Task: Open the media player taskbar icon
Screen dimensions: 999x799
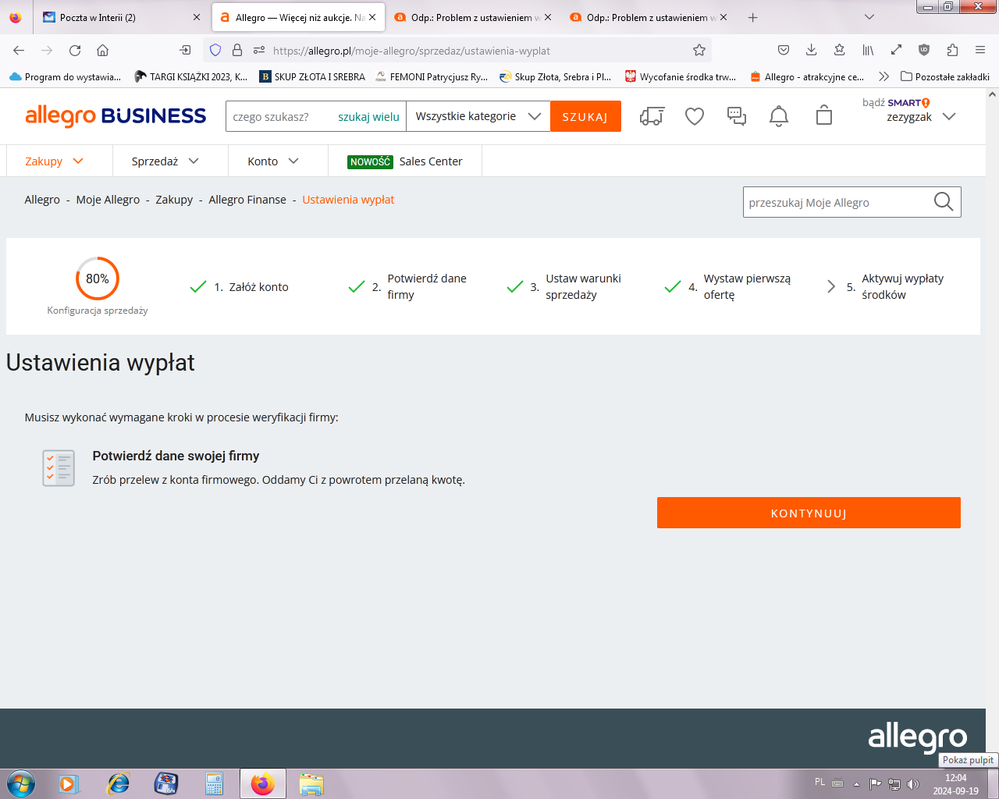Action: 69,784
